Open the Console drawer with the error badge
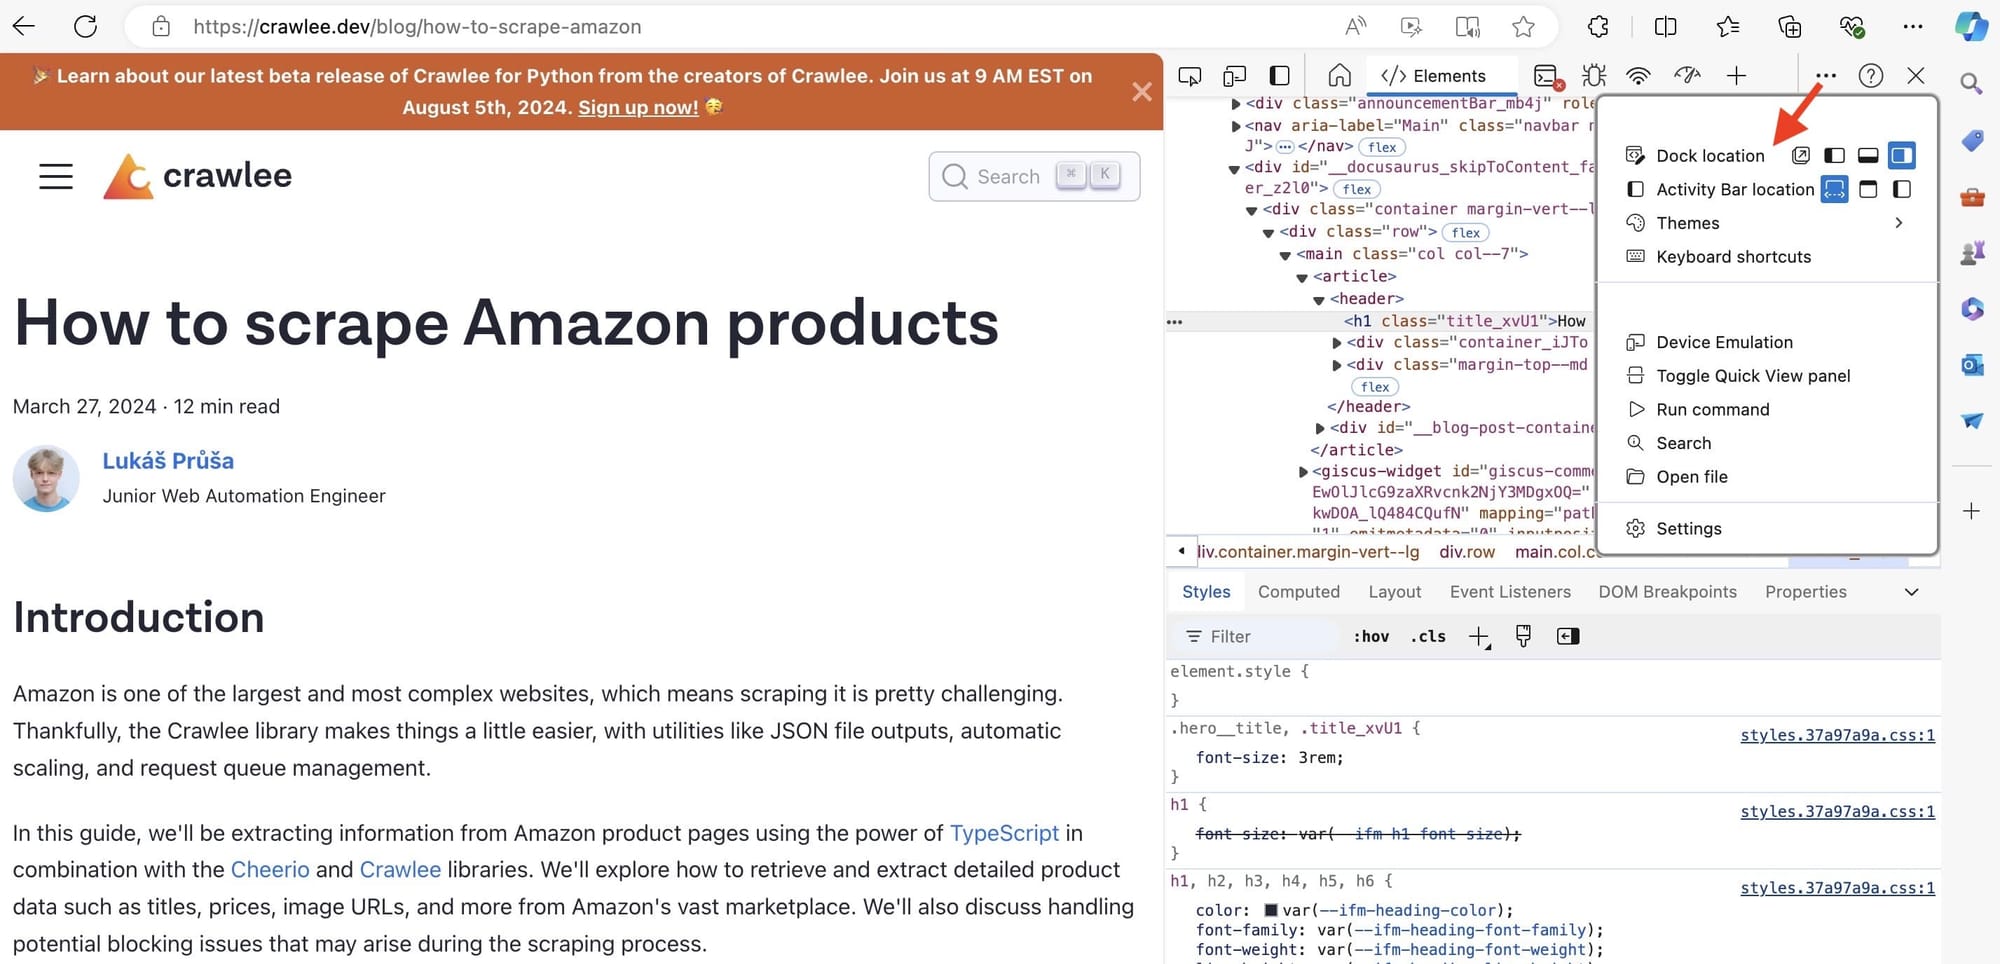This screenshot has width=2000, height=964. 1547,75
